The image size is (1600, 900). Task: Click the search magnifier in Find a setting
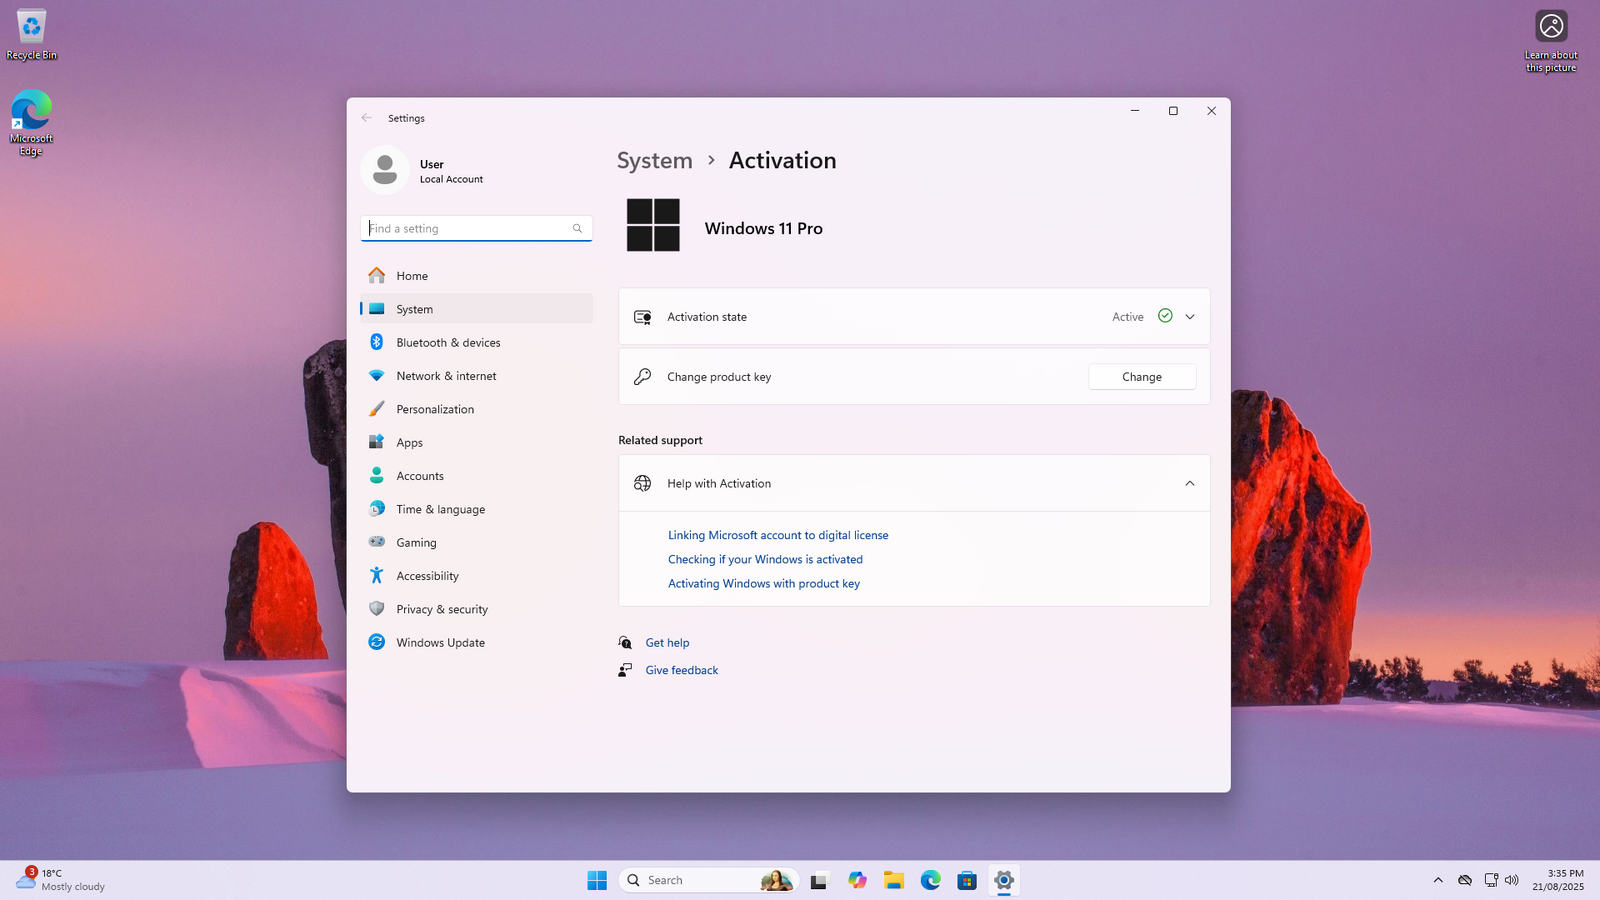[x=577, y=228]
